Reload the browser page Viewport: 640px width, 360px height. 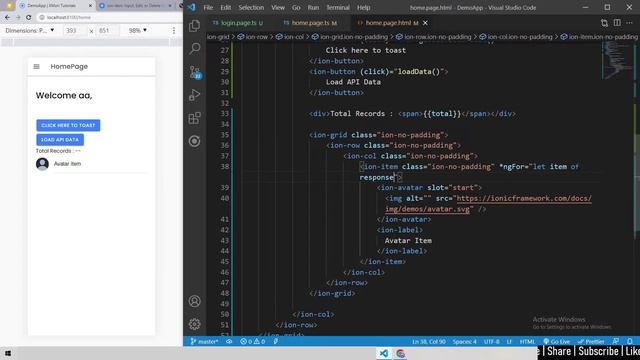[x=29, y=18]
